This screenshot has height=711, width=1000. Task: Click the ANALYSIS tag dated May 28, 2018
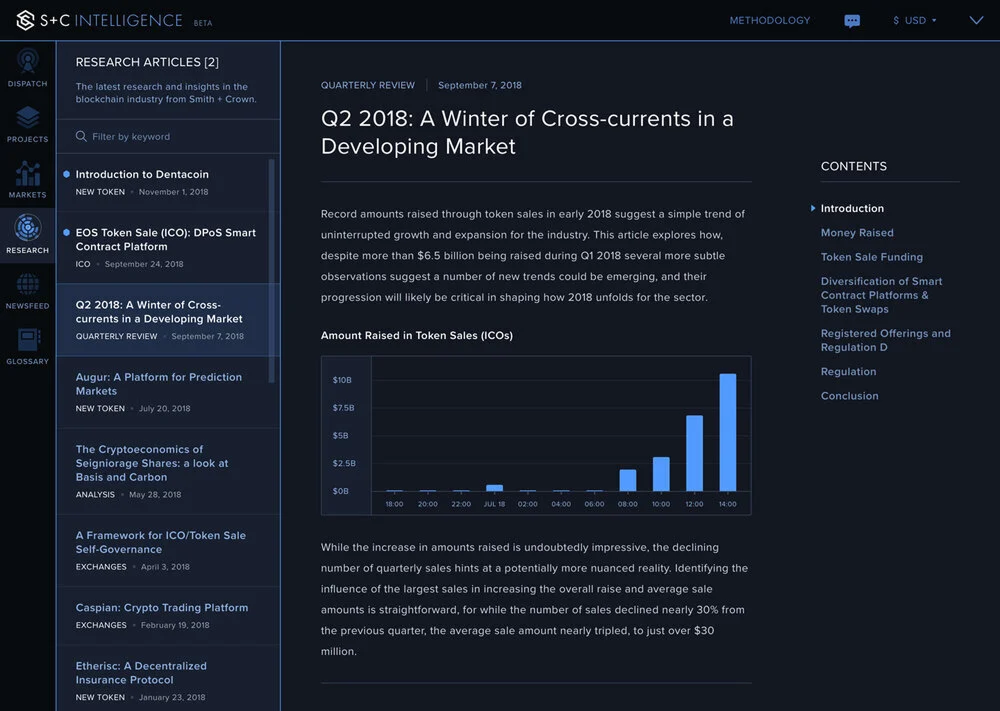pos(95,495)
